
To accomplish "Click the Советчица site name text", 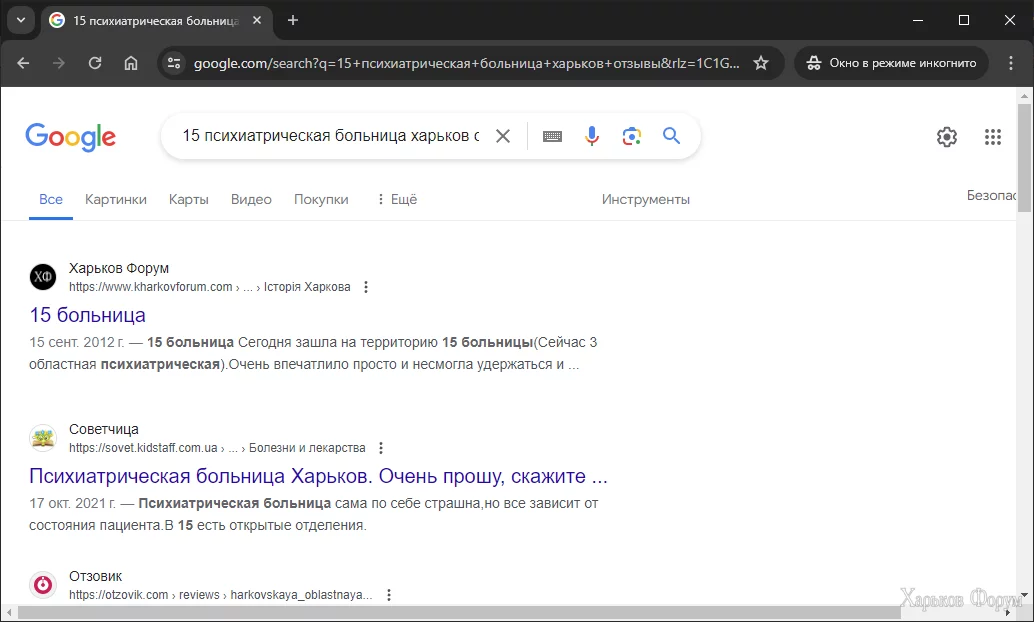I will click(x=104, y=429).
